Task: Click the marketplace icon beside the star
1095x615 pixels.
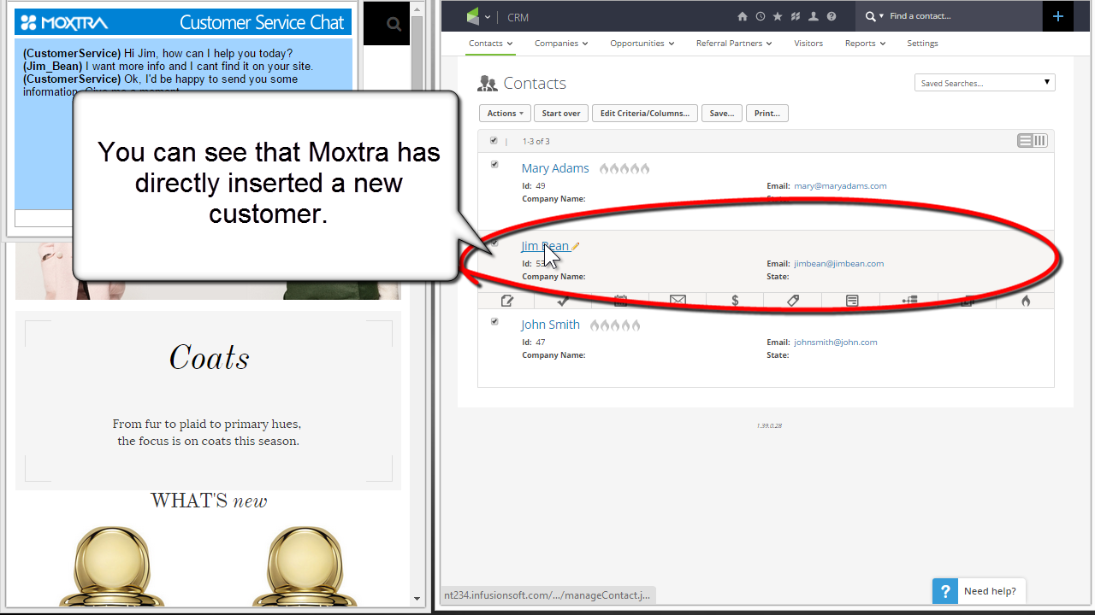Action: pos(795,16)
